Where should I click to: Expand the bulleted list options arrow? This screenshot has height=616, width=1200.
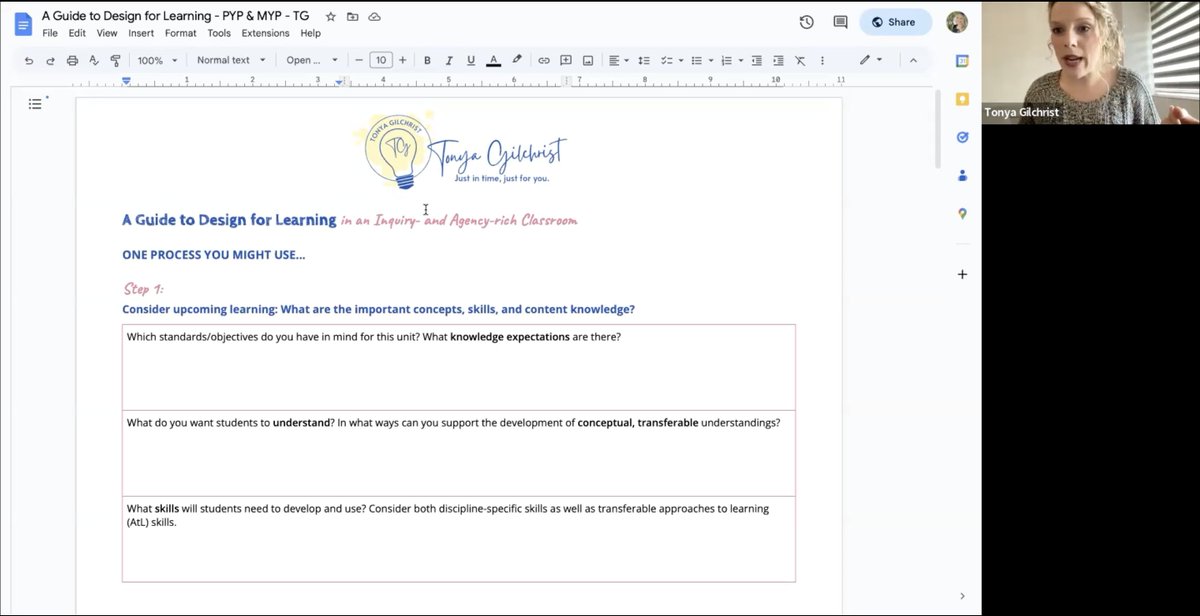(x=711, y=60)
